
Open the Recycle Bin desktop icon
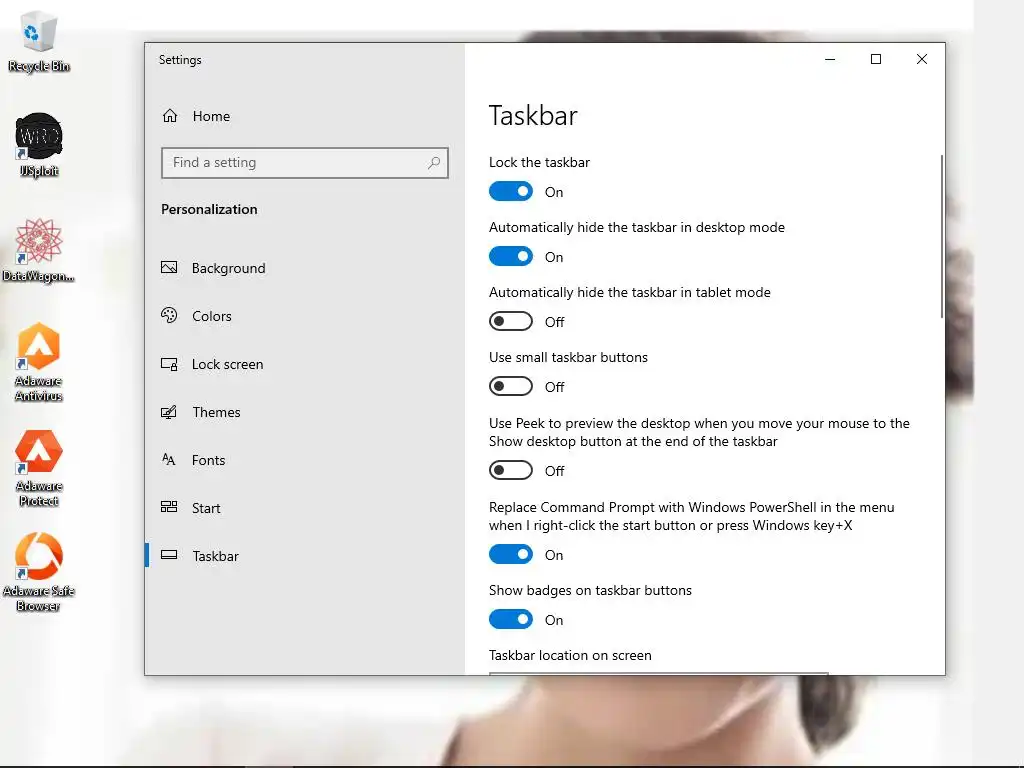(39, 41)
